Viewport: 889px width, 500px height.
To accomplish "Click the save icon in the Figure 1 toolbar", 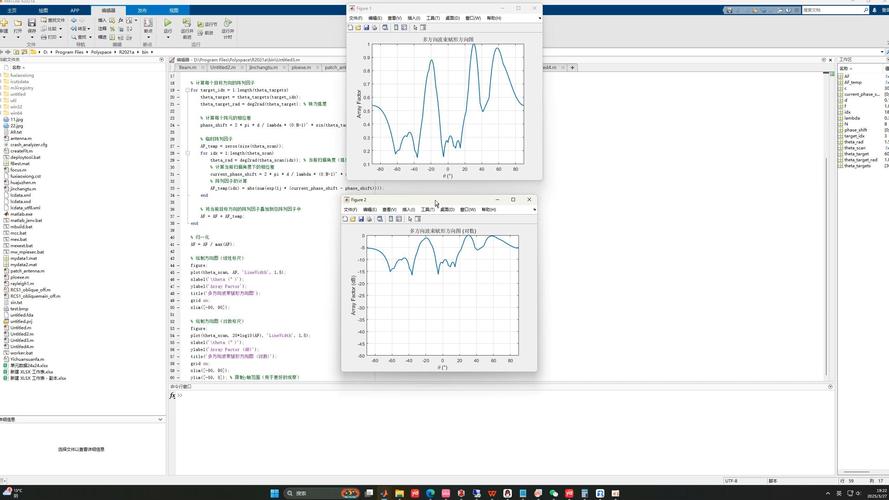I will [367, 27].
